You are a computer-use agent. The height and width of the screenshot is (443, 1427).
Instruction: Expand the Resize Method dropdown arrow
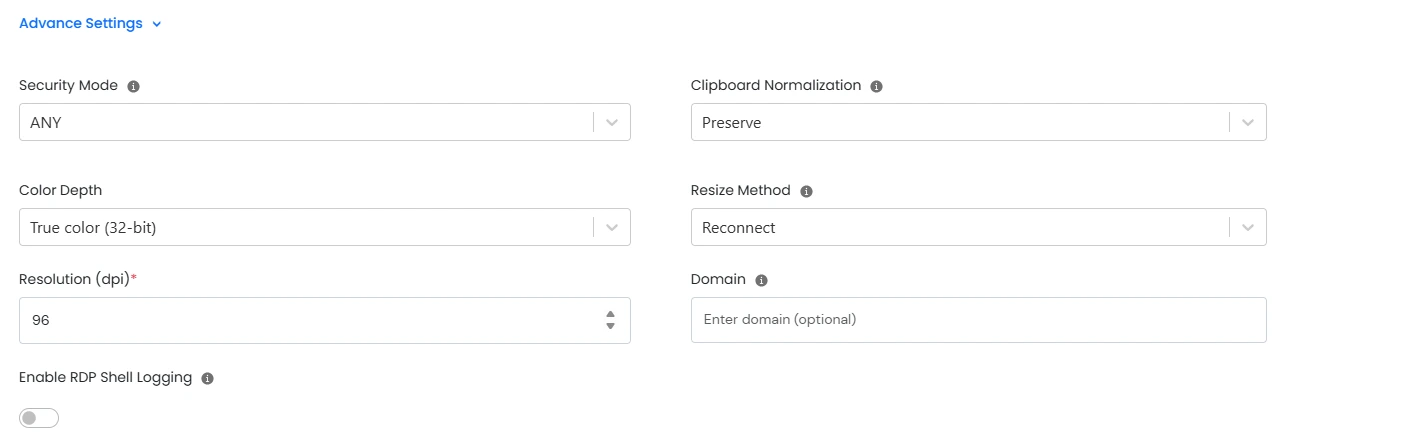pos(1248,228)
